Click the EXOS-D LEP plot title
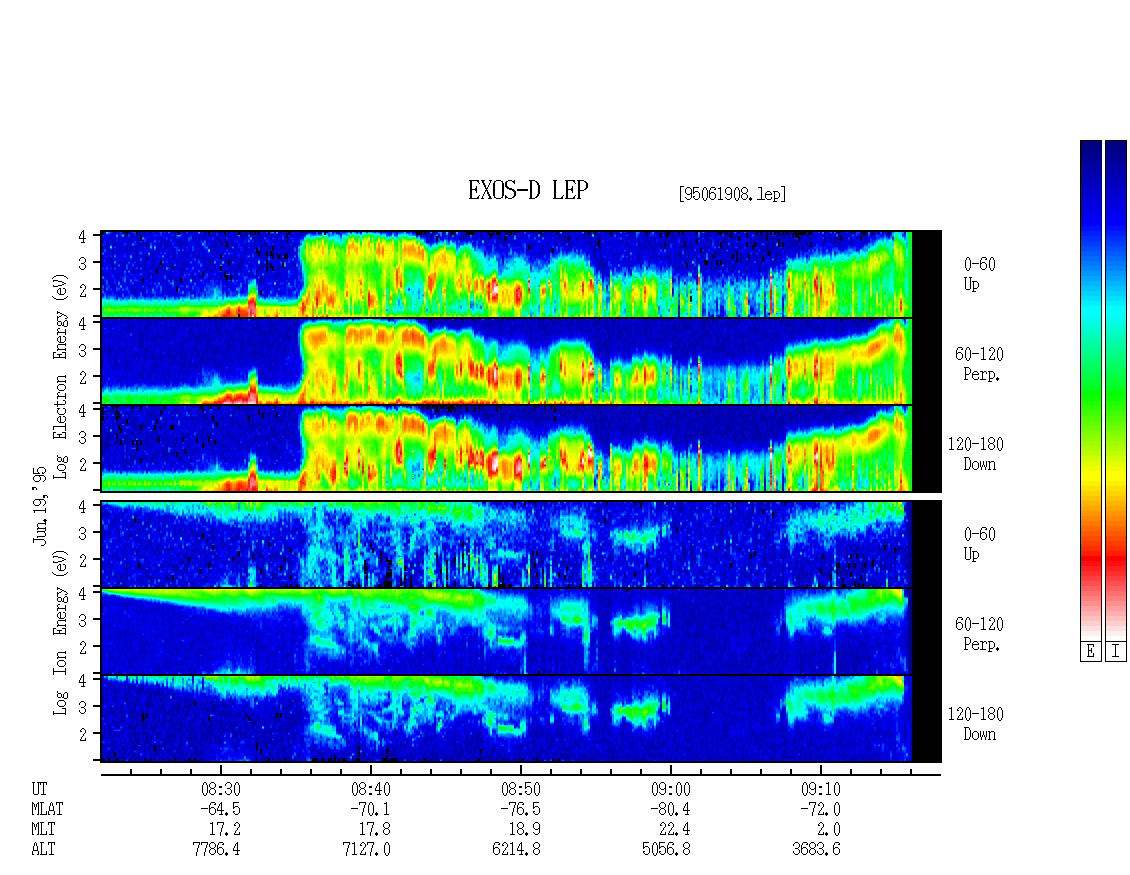Screen dimensions: 1130x875 (528, 190)
